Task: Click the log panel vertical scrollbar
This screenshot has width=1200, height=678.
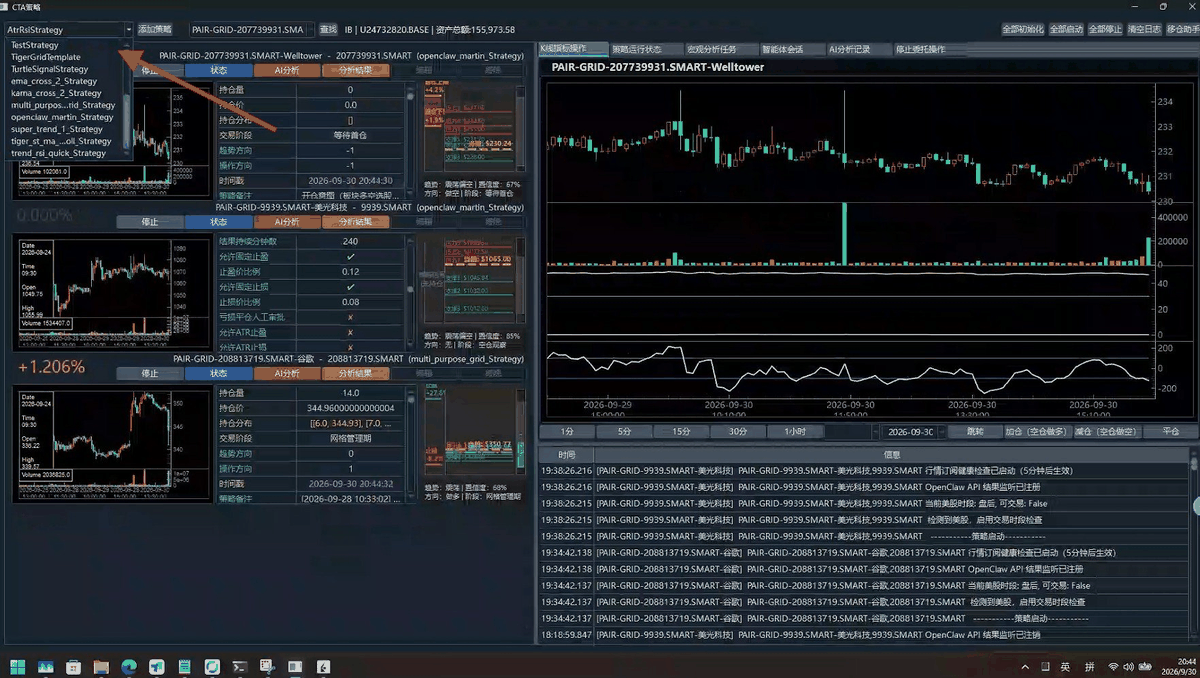Action: click(1194, 550)
